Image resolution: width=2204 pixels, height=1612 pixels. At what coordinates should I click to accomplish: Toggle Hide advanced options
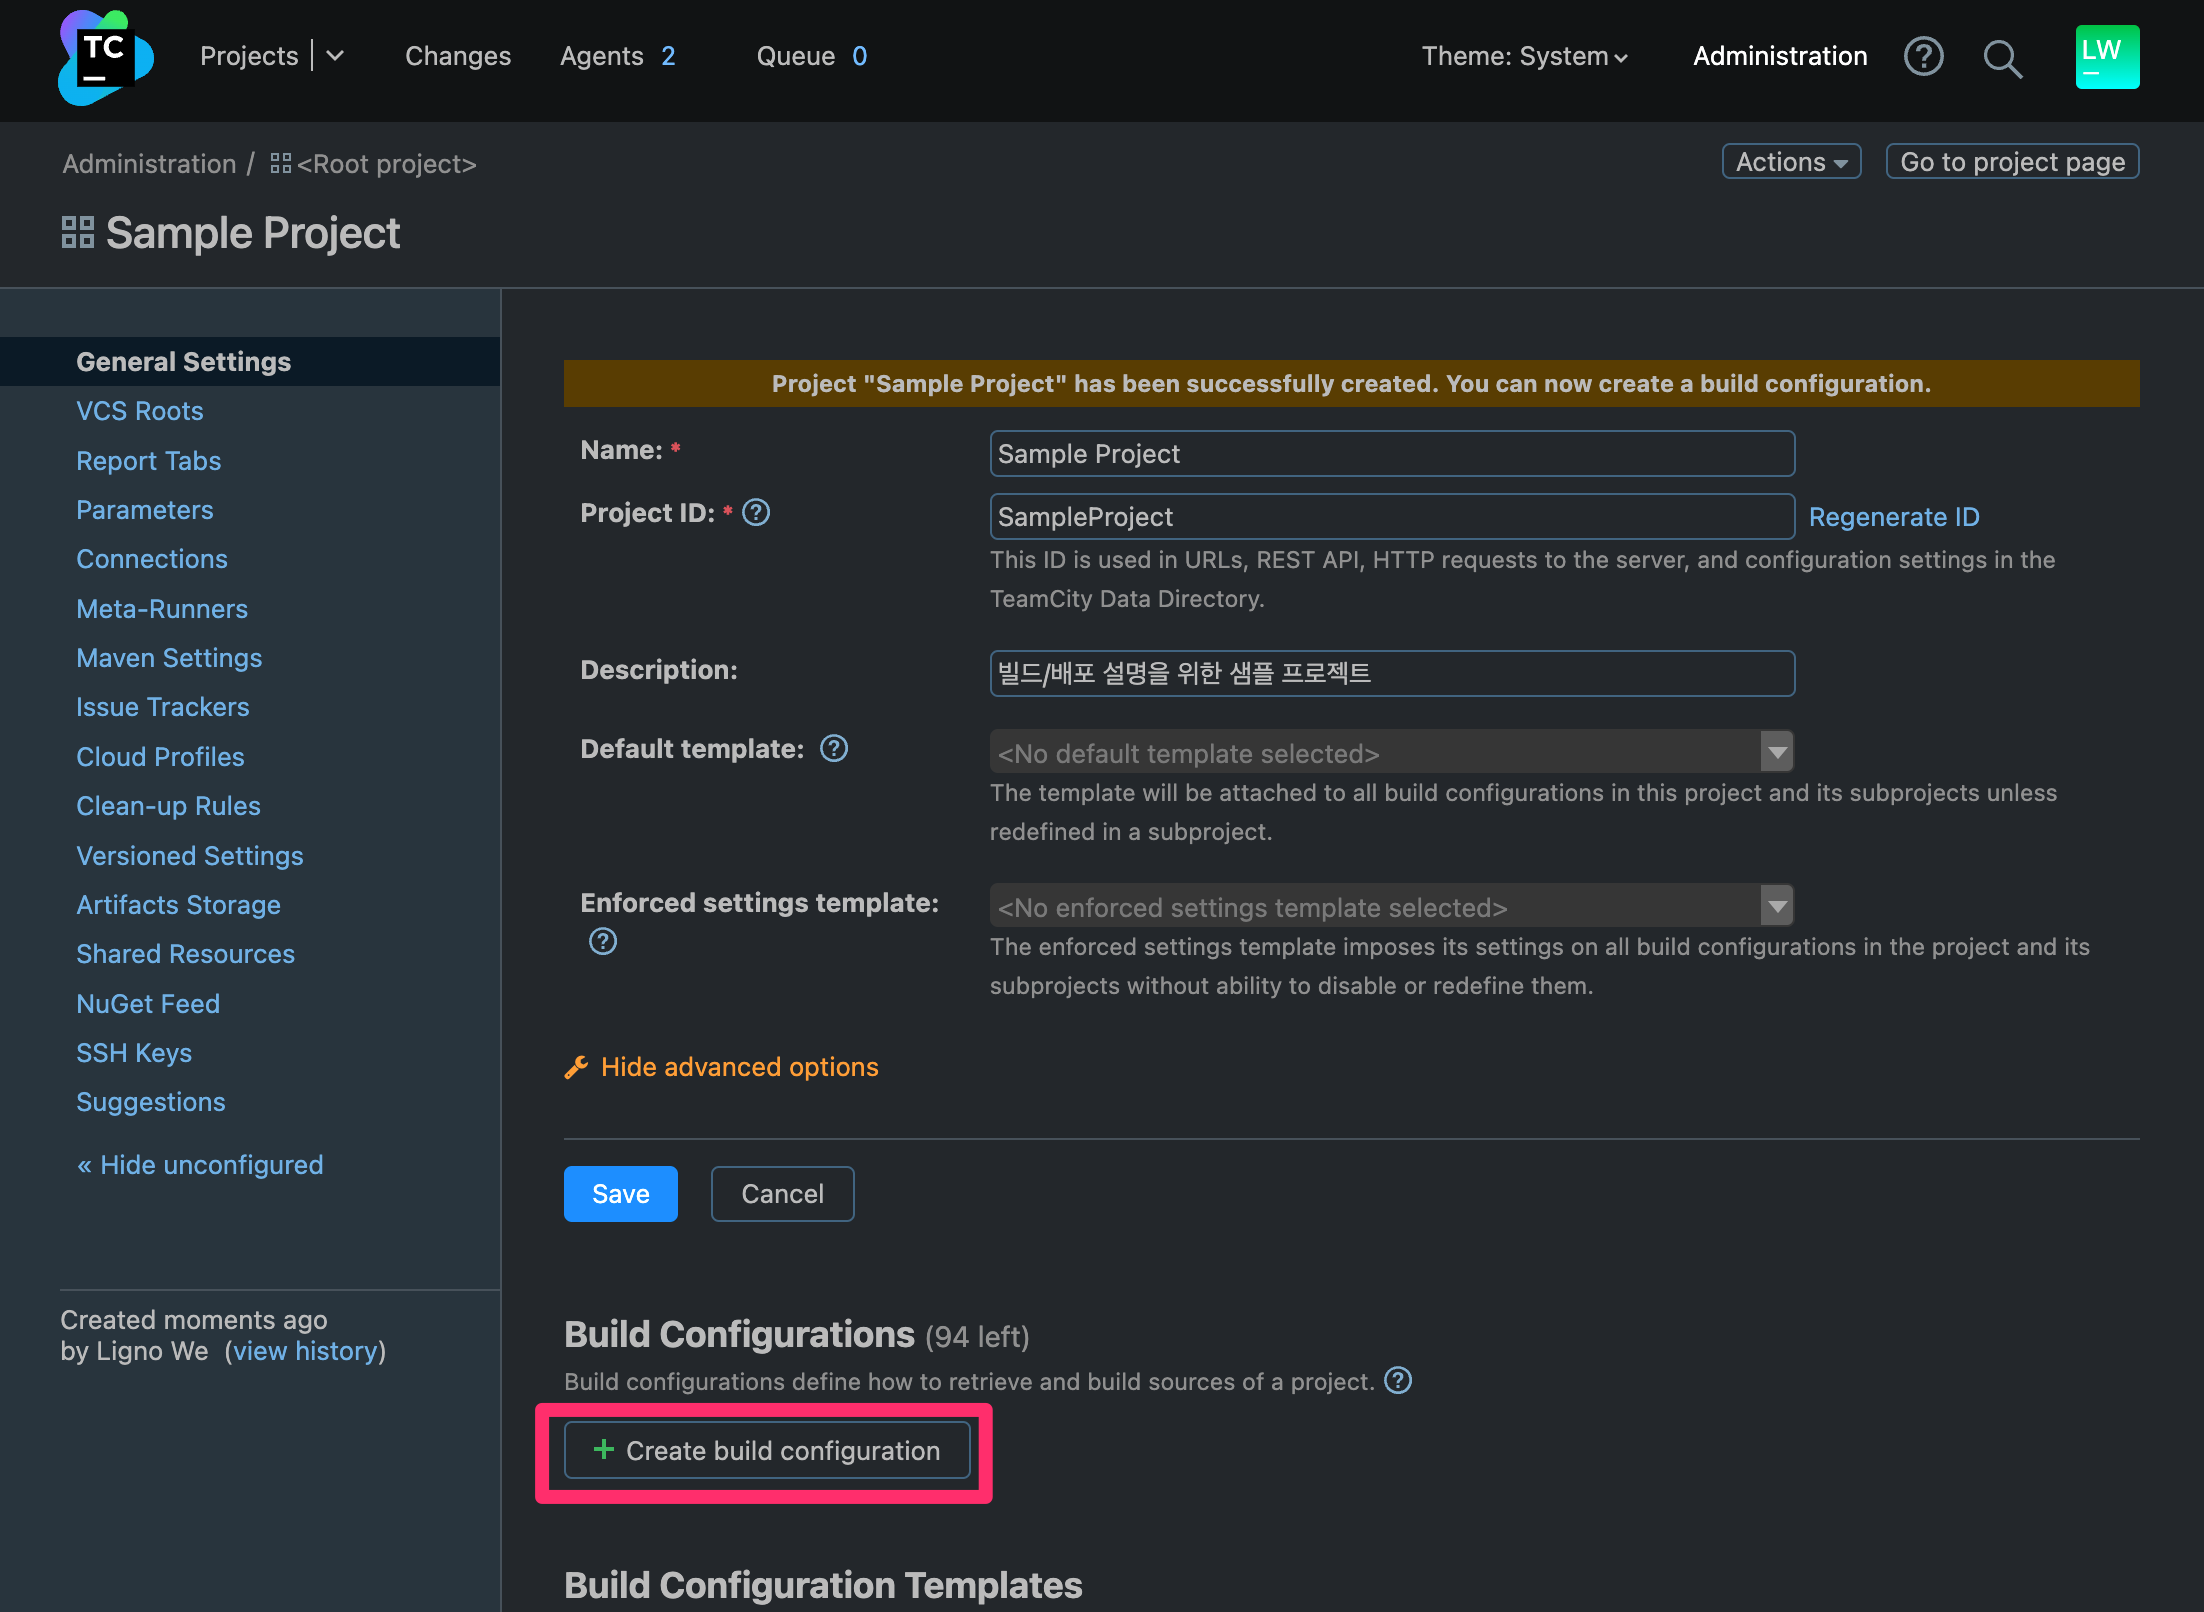(x=738, y=1067)
